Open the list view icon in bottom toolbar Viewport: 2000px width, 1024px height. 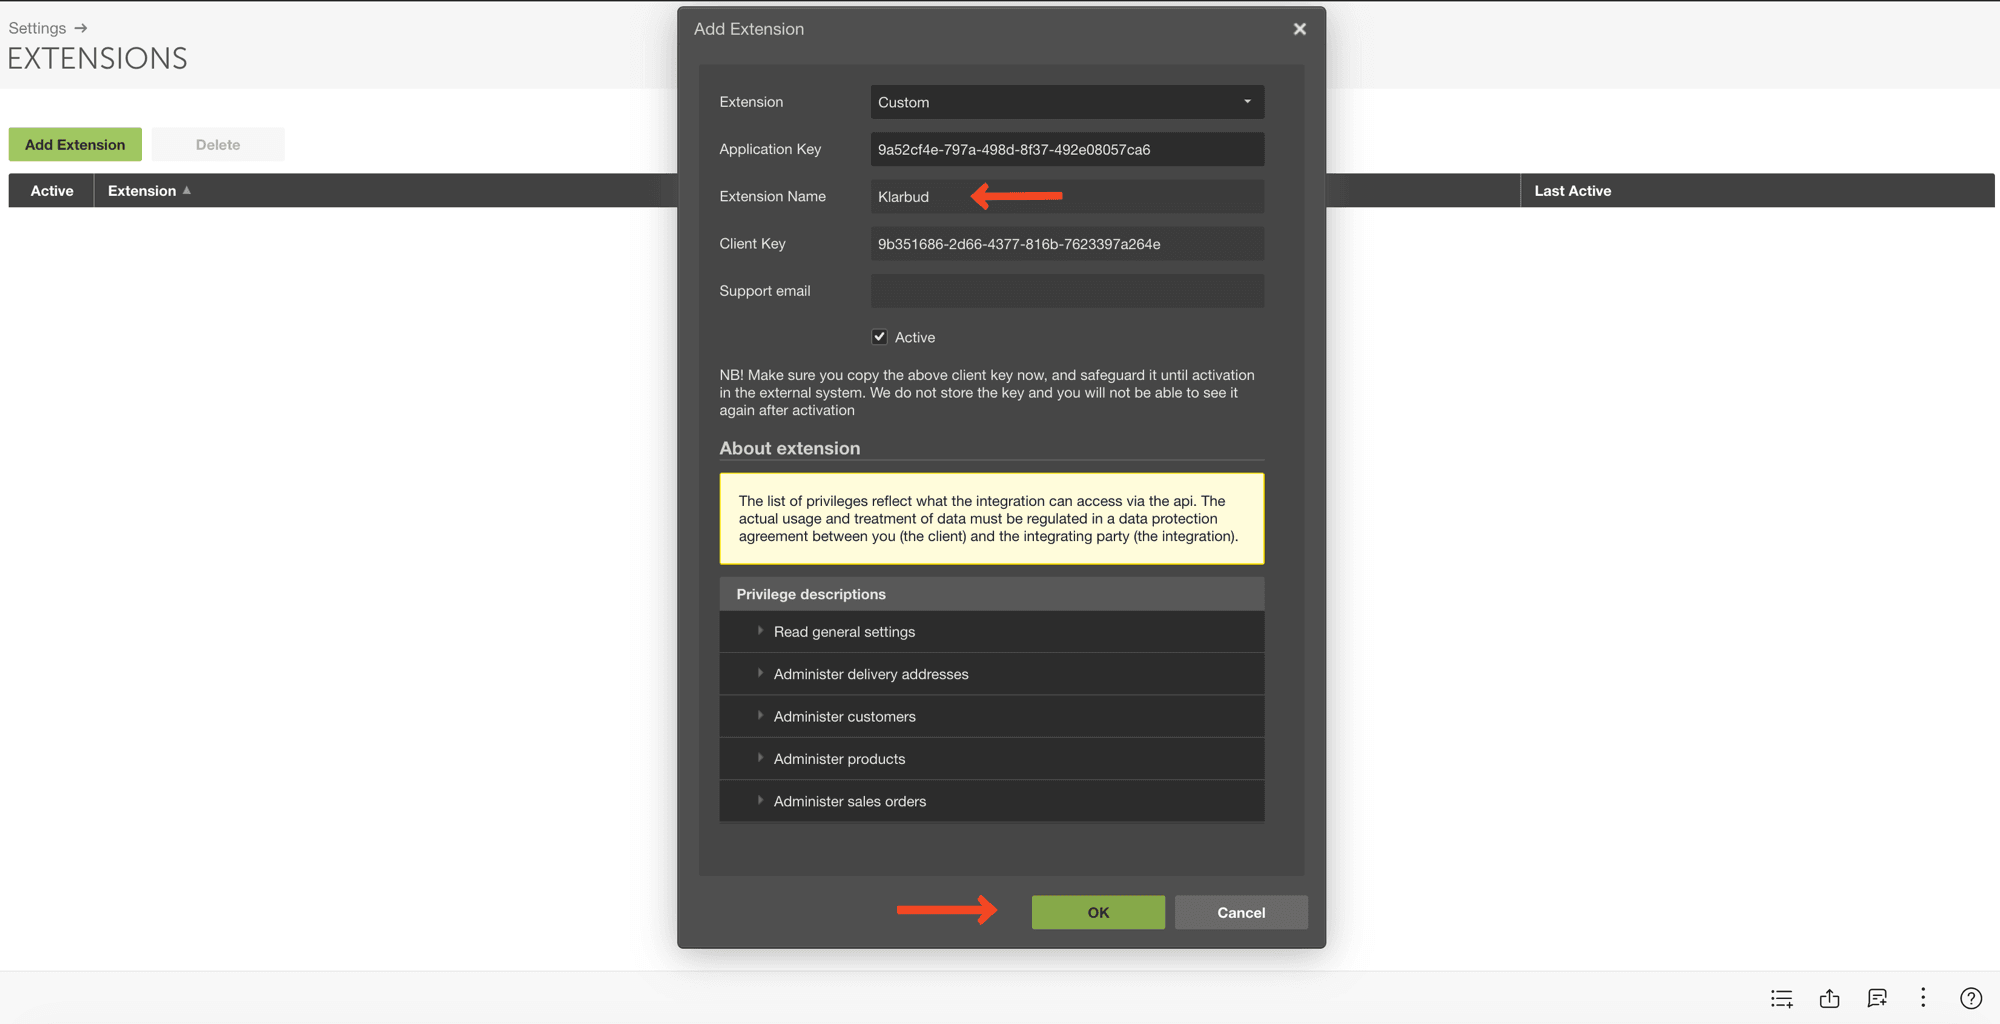(x=1781, y=998)
